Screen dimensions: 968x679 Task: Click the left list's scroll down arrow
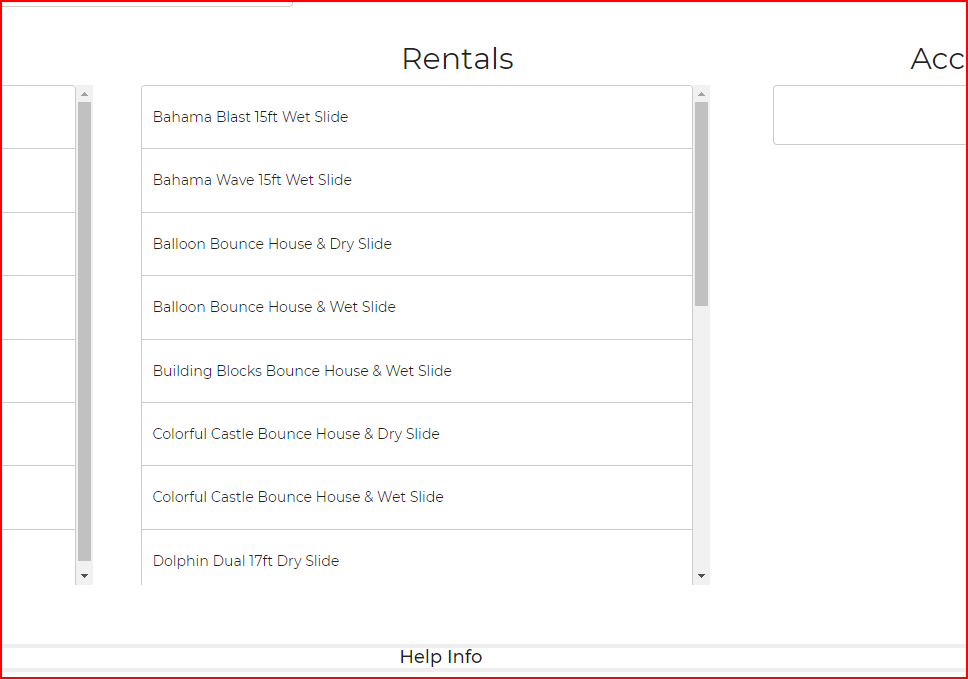click(x=84, y=576)
